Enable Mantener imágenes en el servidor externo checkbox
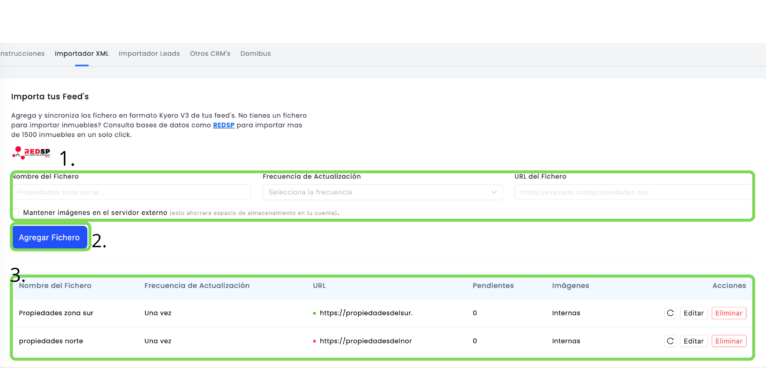 click(x=16, y=213)
